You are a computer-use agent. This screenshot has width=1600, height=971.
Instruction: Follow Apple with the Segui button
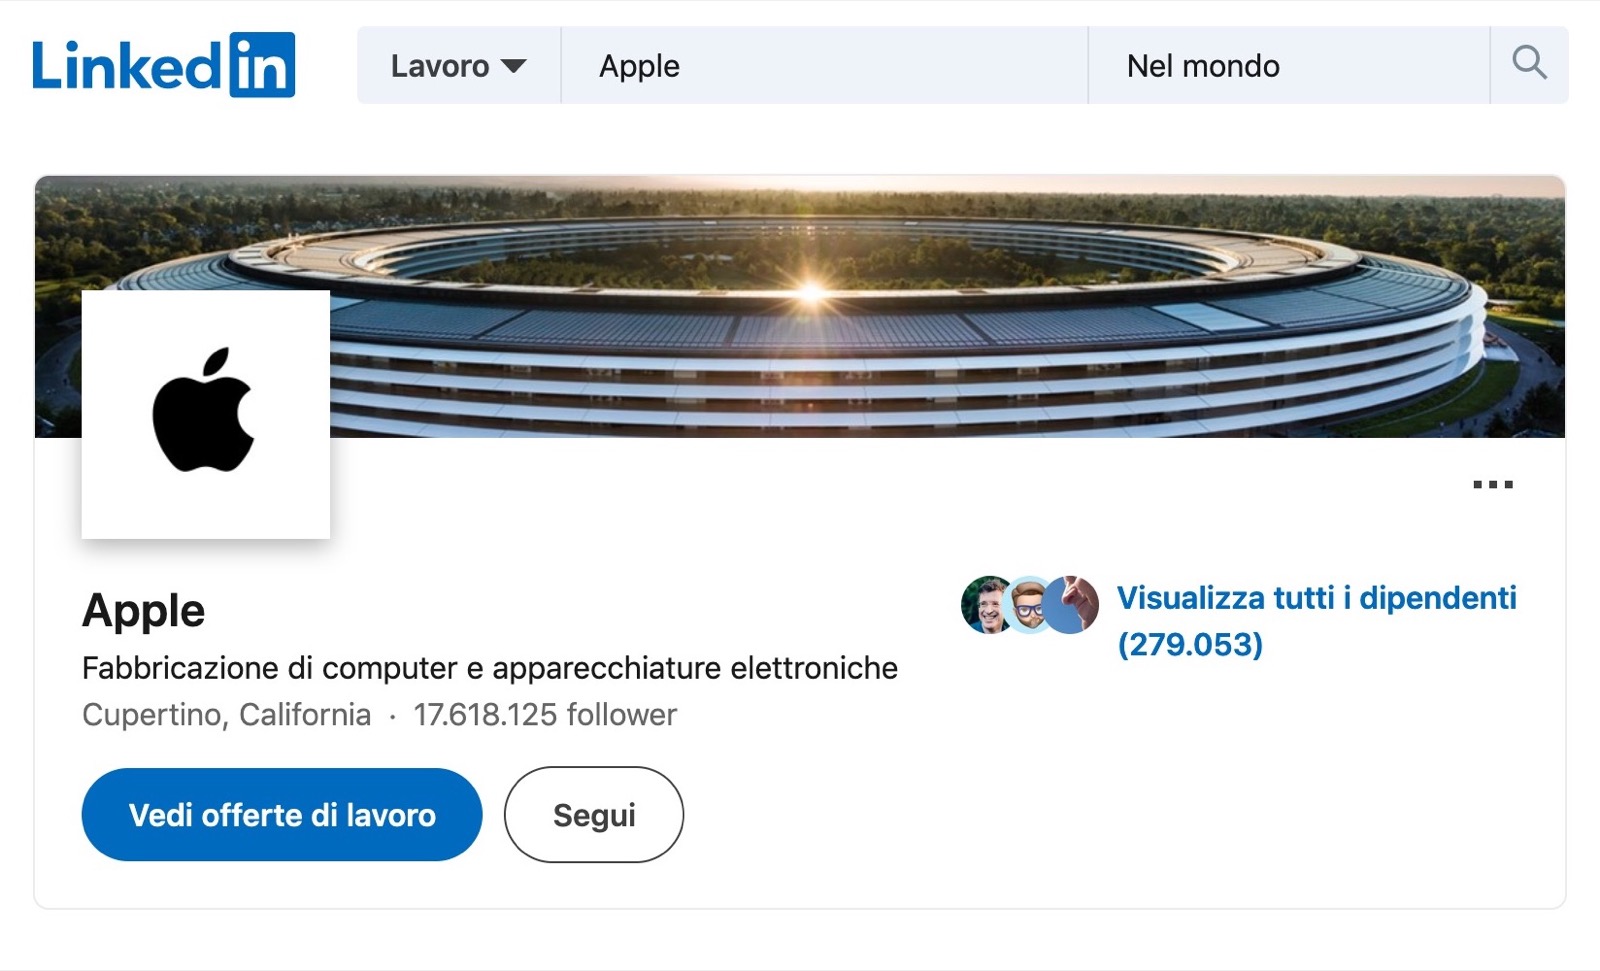(x=594, y=815)
